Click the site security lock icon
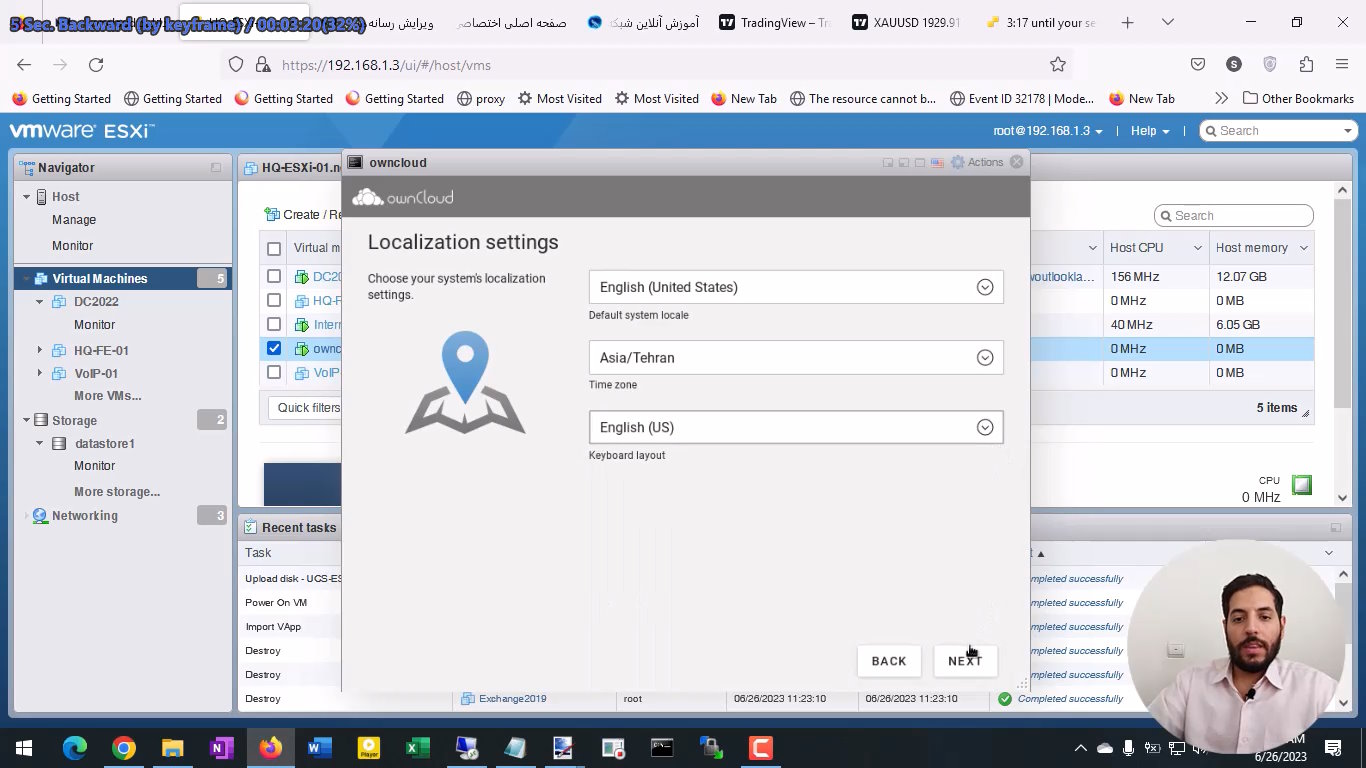The image size is (1366, 768). (x=262, y=64)
